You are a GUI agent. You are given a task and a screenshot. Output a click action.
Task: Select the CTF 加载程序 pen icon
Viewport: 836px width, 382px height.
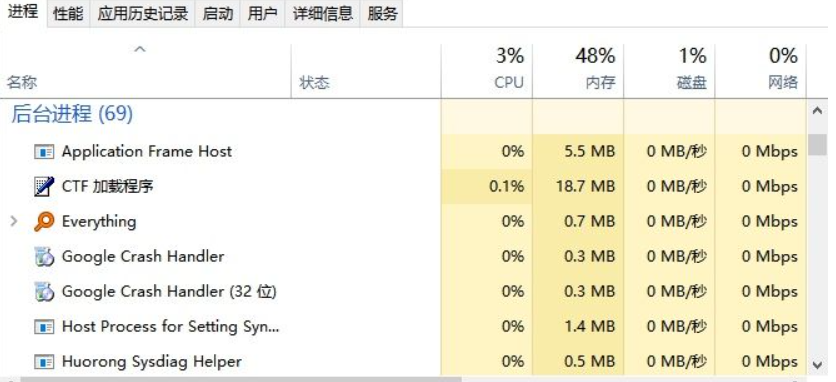(x=44, y=187)
